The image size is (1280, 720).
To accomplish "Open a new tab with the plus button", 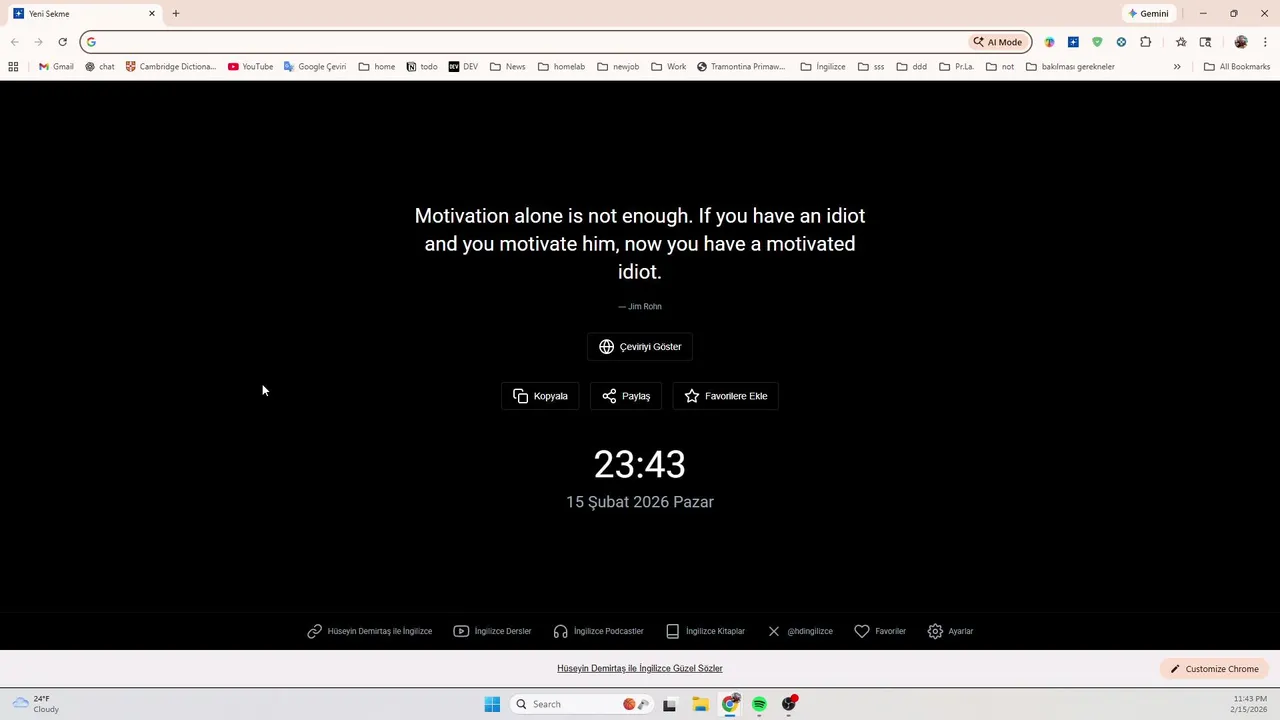I will (176, 14).
